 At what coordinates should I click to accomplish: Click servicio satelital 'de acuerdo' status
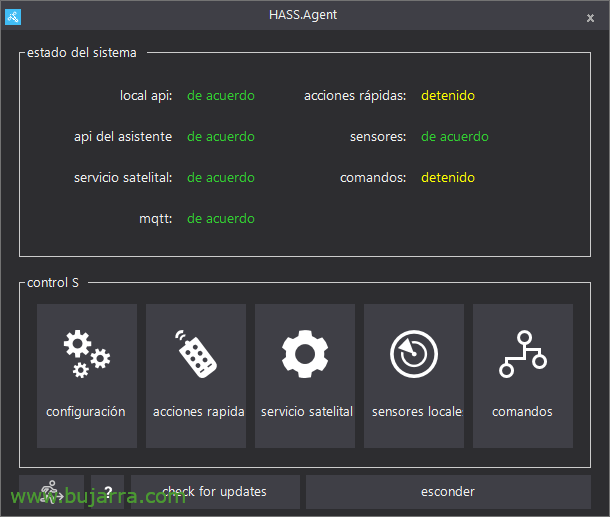221,177
